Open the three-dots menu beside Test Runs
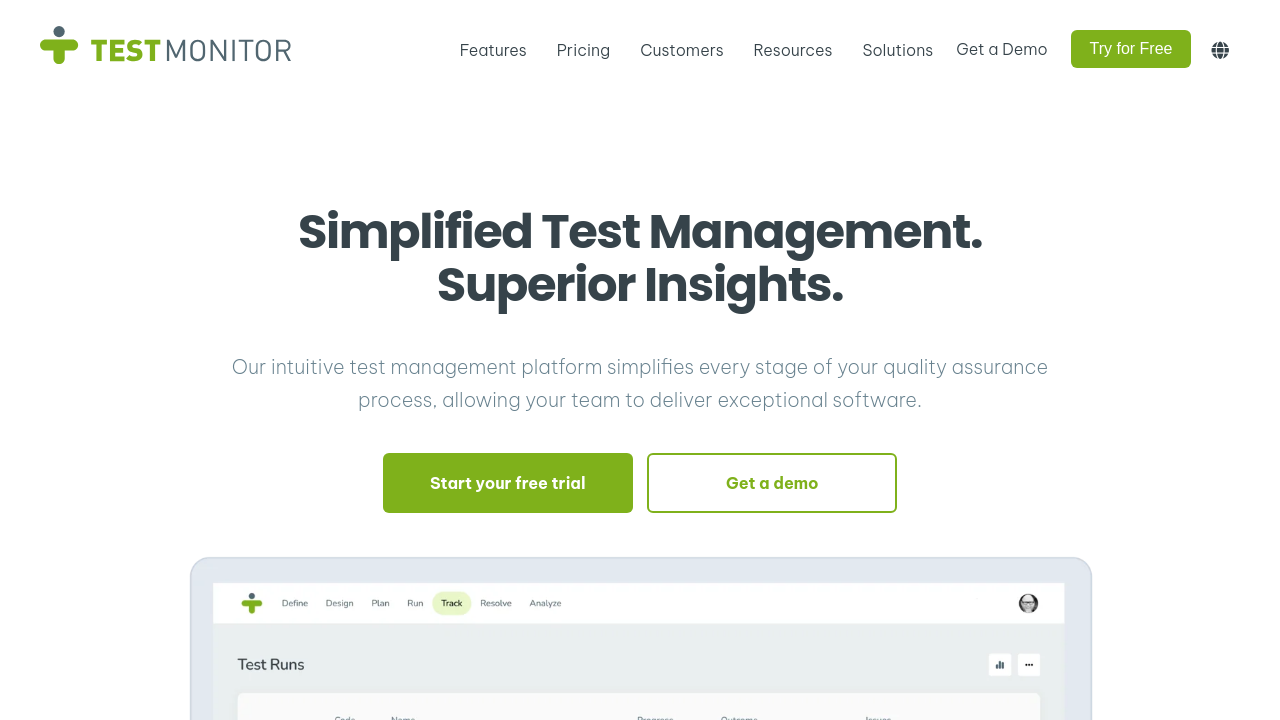Screen dimensions: 1280x720 (x=1029, y=665)
